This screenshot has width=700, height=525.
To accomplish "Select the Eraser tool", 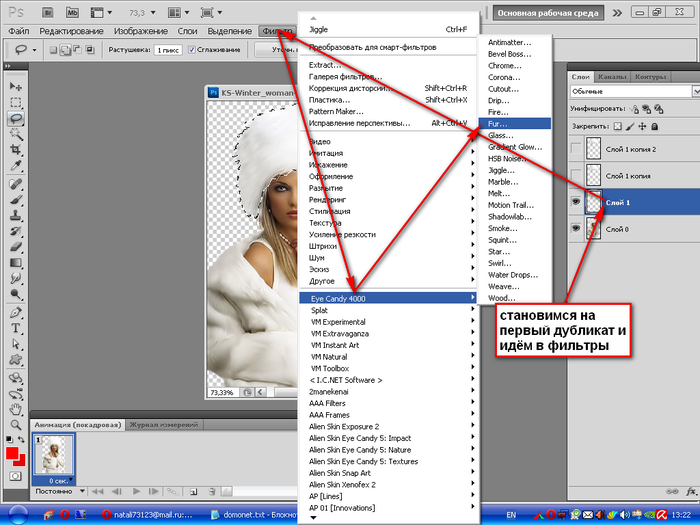I will click(16, 246).
